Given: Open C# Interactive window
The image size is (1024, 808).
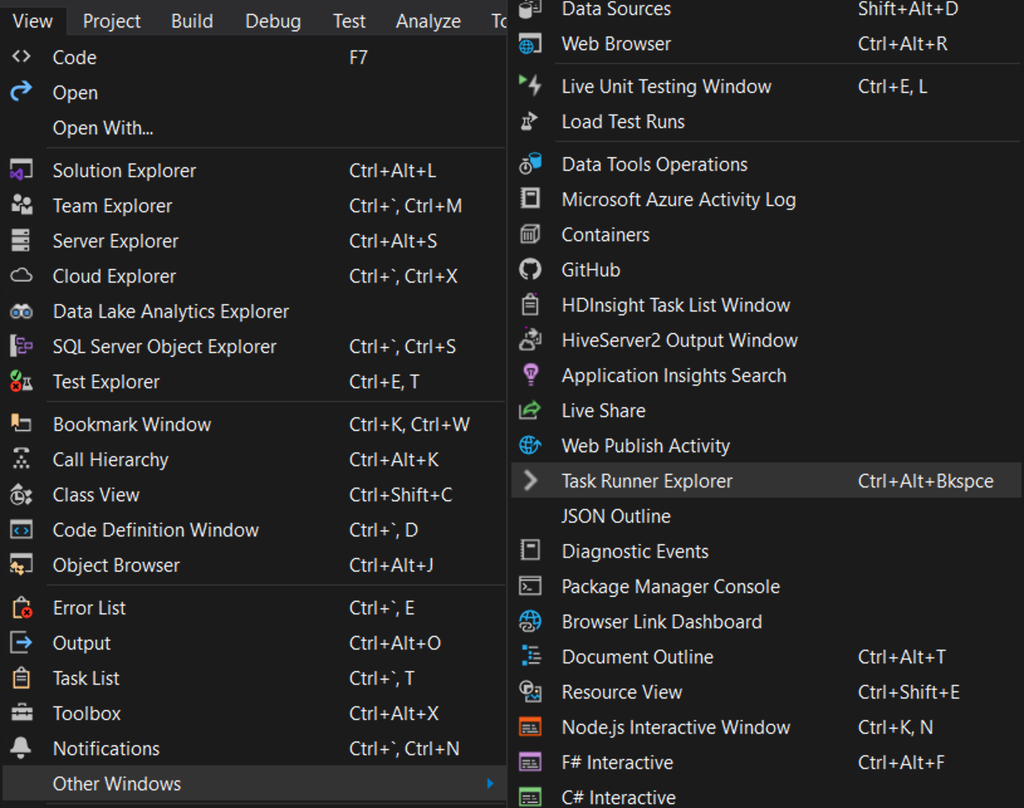Looking at the screenshot, I should tap(766, 796).
